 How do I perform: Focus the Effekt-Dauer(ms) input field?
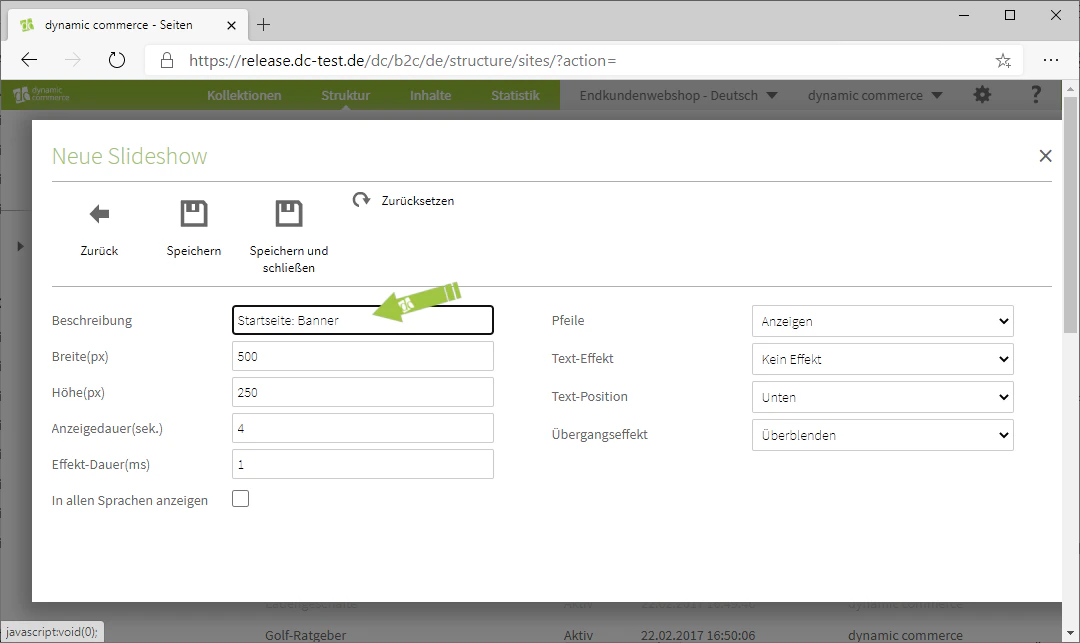click(x=362, y=464)
